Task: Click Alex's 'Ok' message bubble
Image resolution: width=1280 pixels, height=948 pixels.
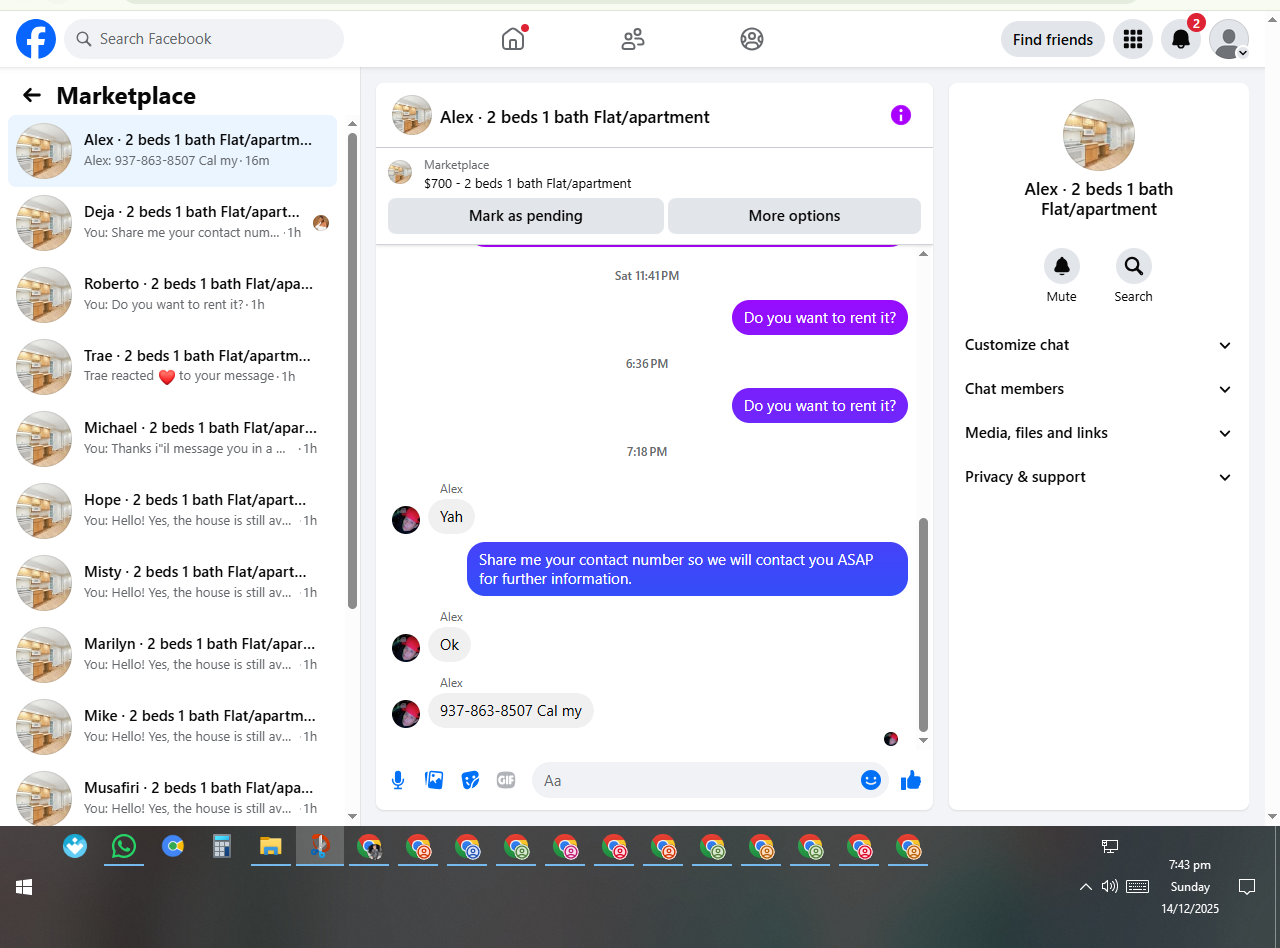Action: click(x=450, y=645)
